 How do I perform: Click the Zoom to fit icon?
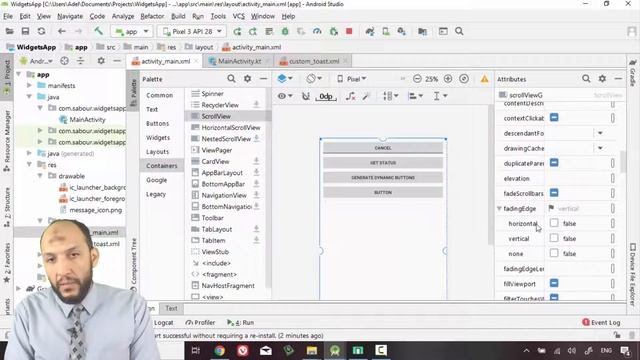[464, 79]
